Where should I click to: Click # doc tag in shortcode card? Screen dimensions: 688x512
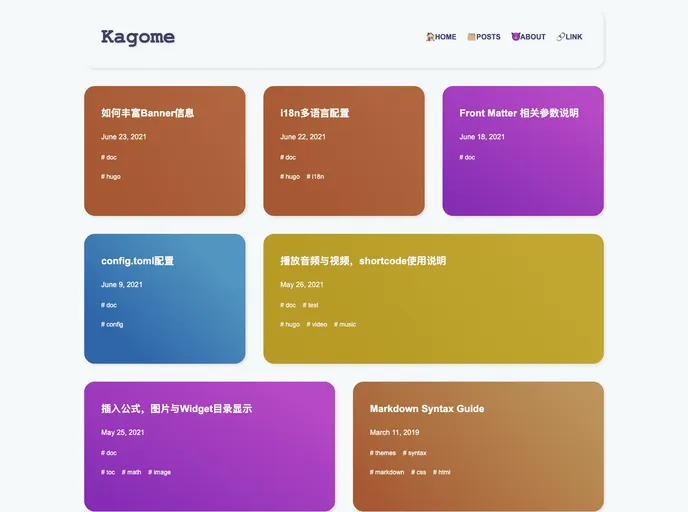point(288,305)
